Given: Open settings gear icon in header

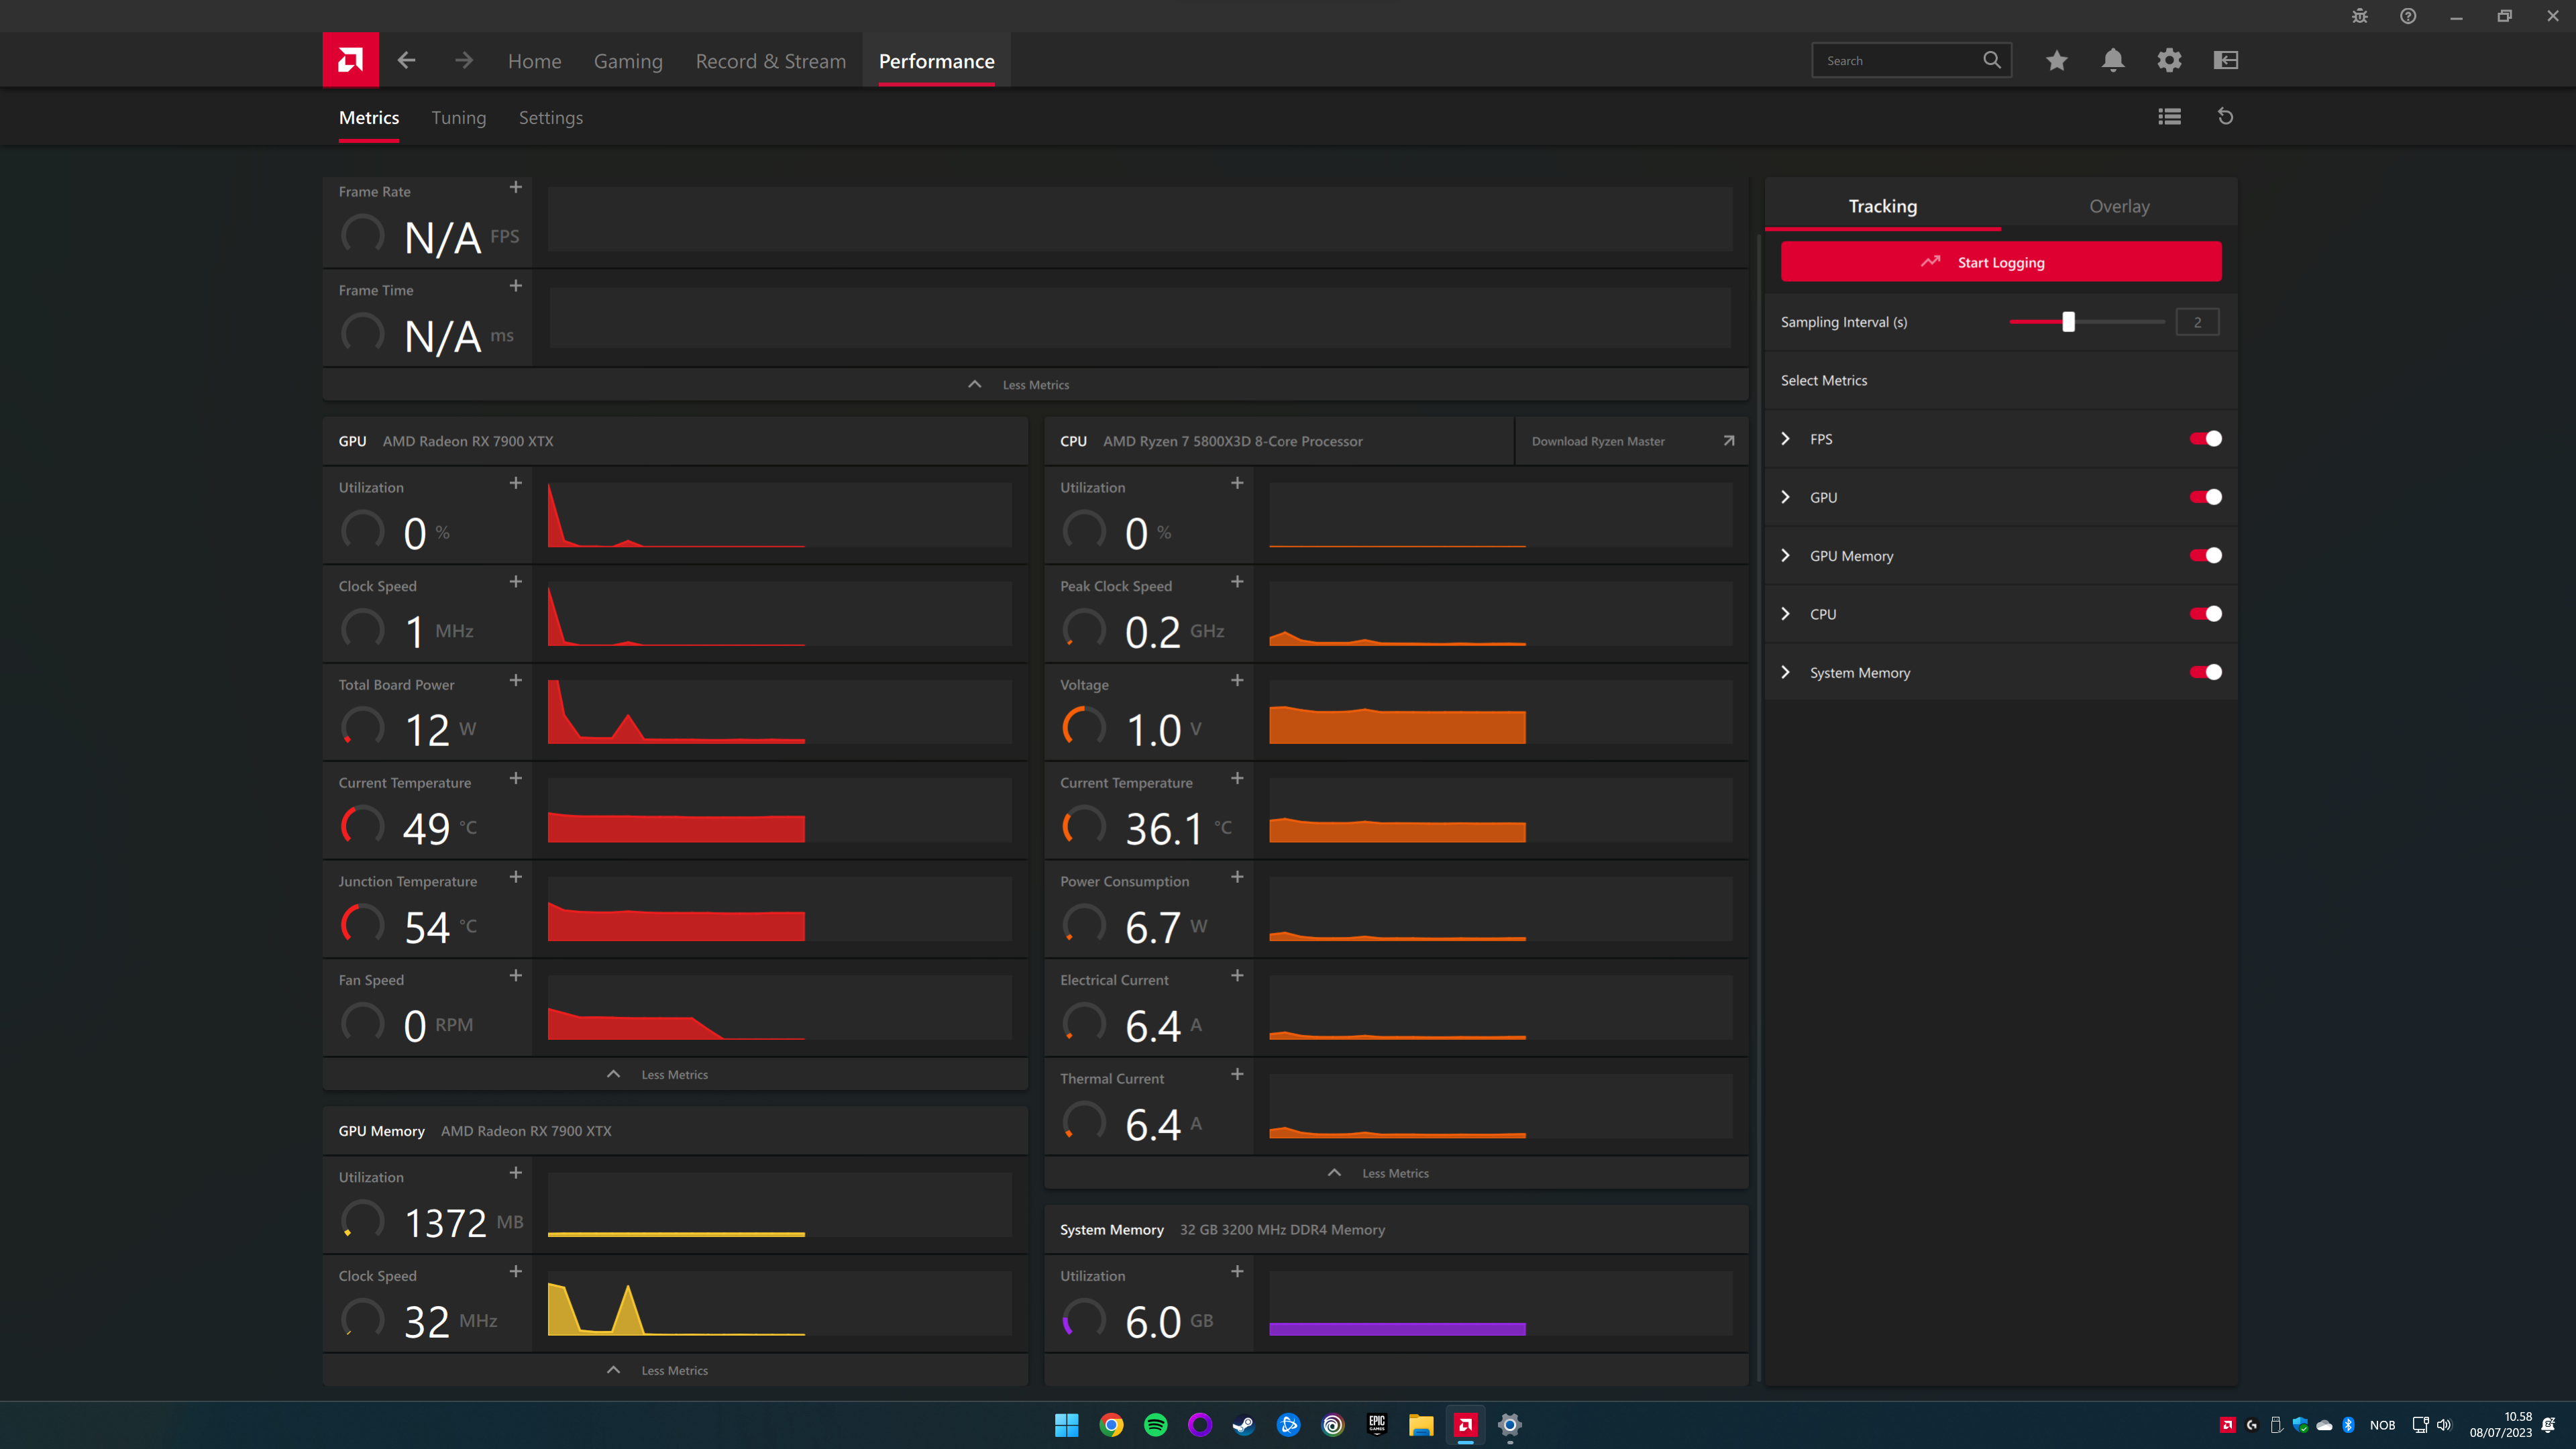Looking at the screenshot, I should click(x=2169, y=60).
